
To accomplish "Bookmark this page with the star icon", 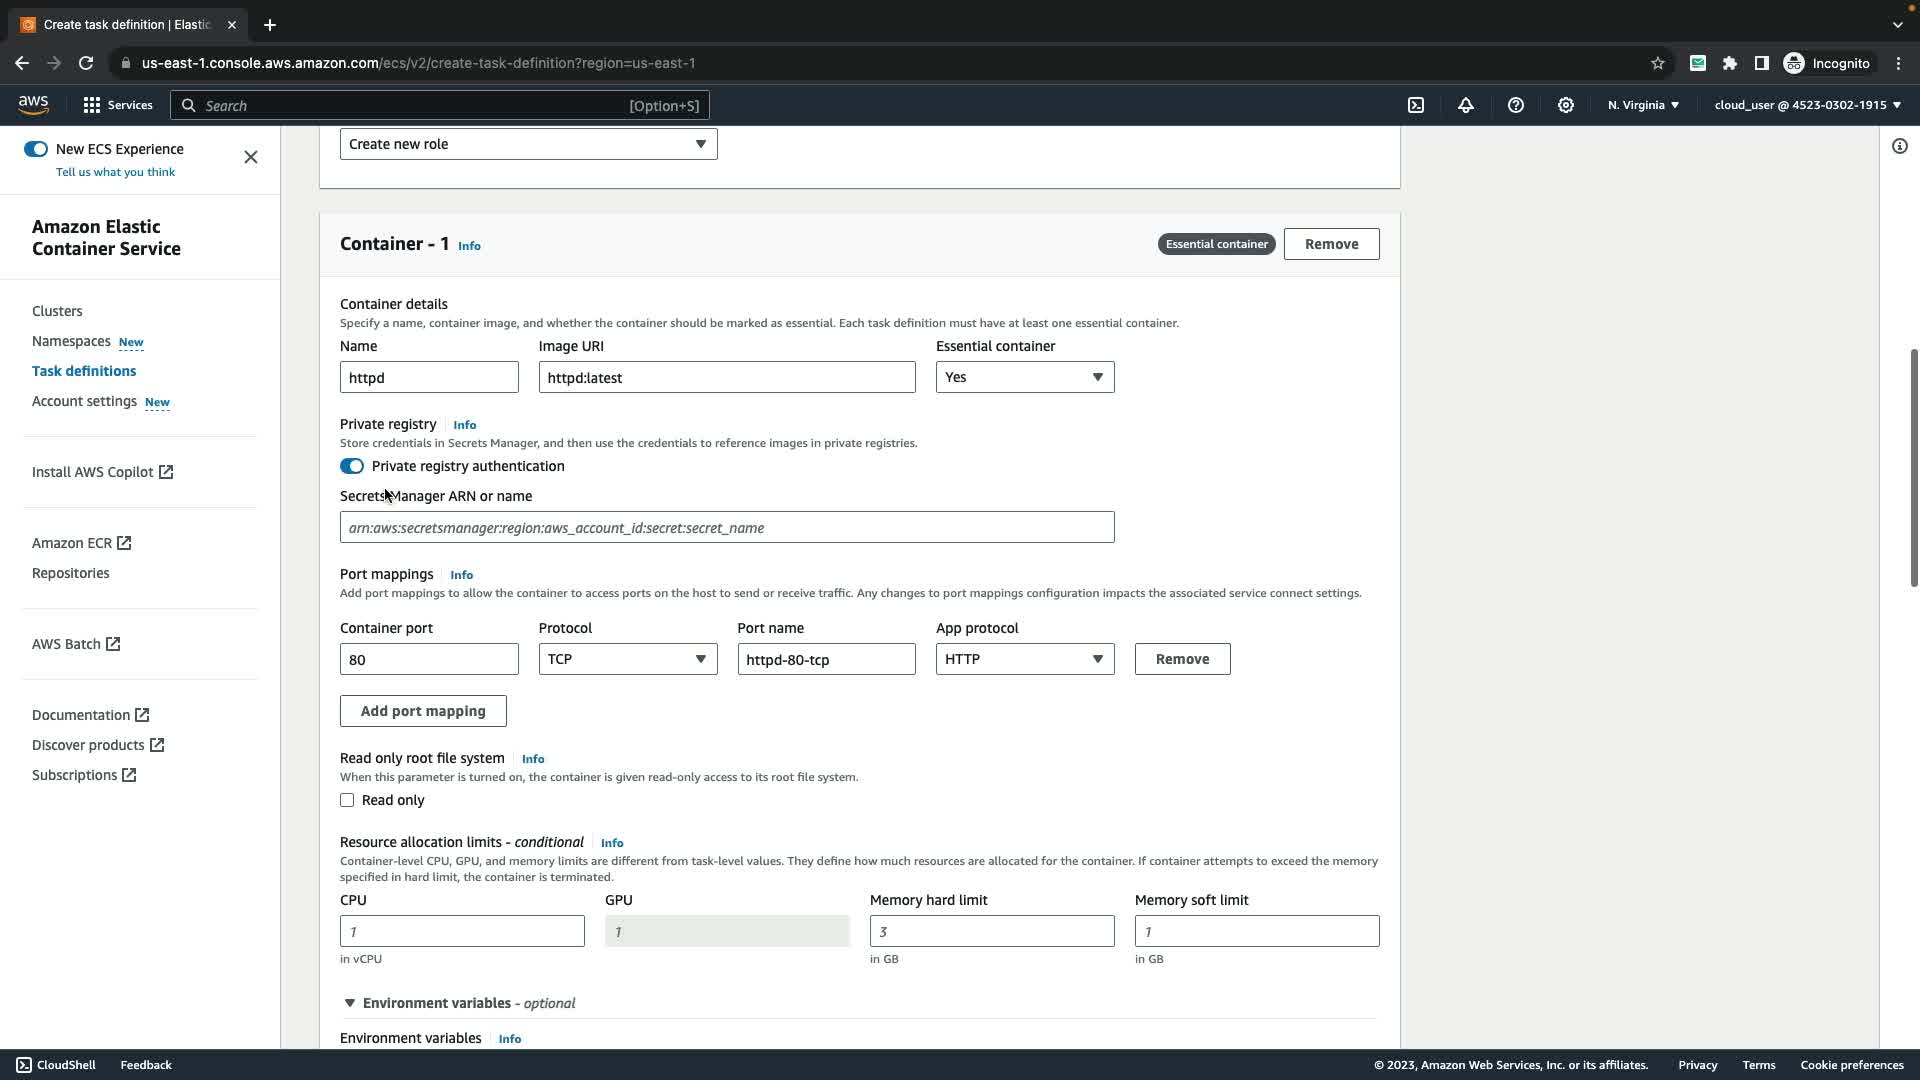I will (x=1658, y=63).
